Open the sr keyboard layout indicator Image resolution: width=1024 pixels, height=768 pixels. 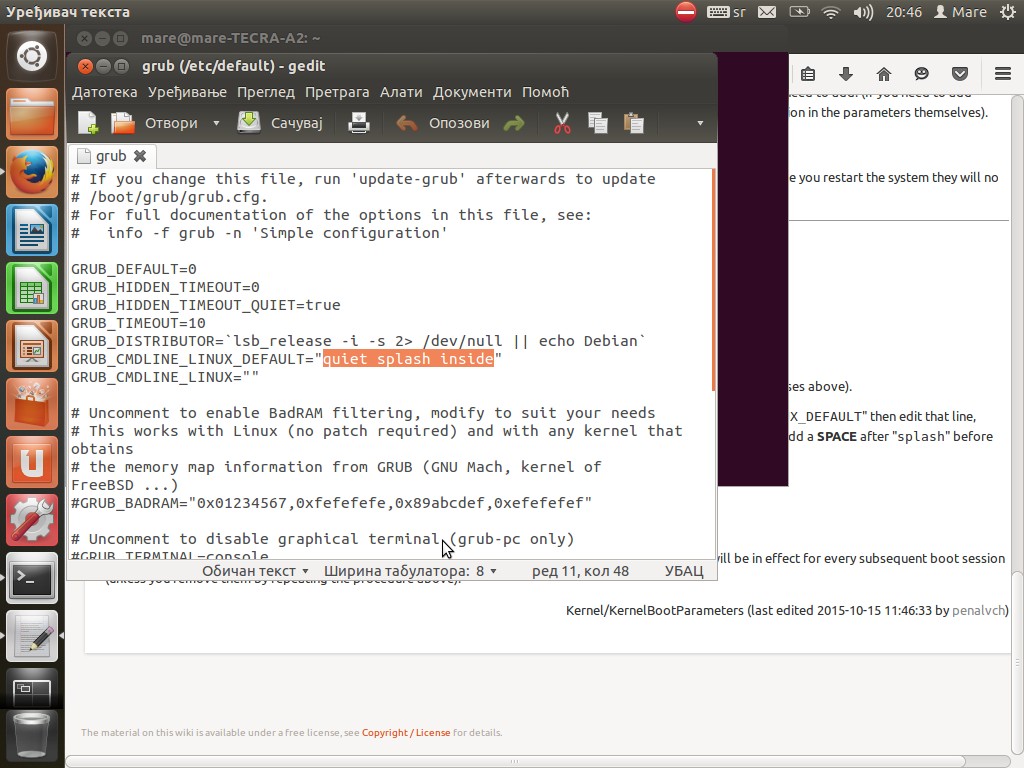(x=726, y=12)
